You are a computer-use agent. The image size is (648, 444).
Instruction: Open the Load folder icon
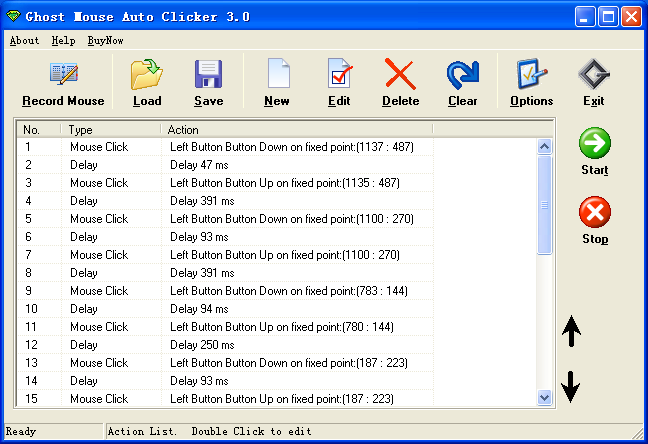click(147, 74)
